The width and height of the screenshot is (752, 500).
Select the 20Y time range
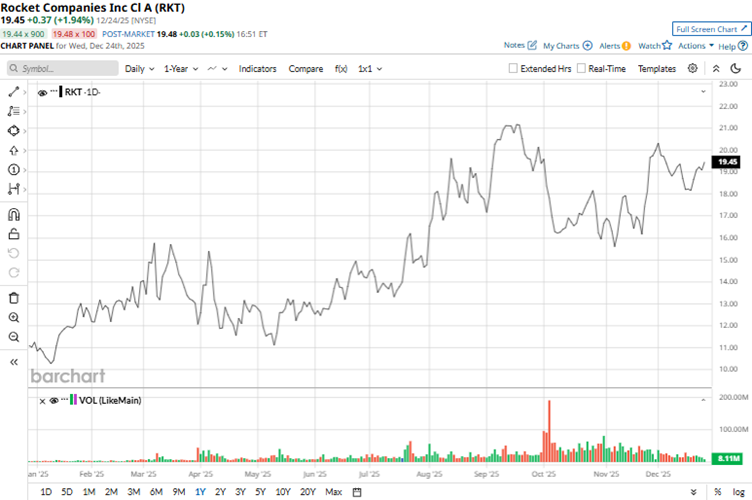[x=308, y=492]
